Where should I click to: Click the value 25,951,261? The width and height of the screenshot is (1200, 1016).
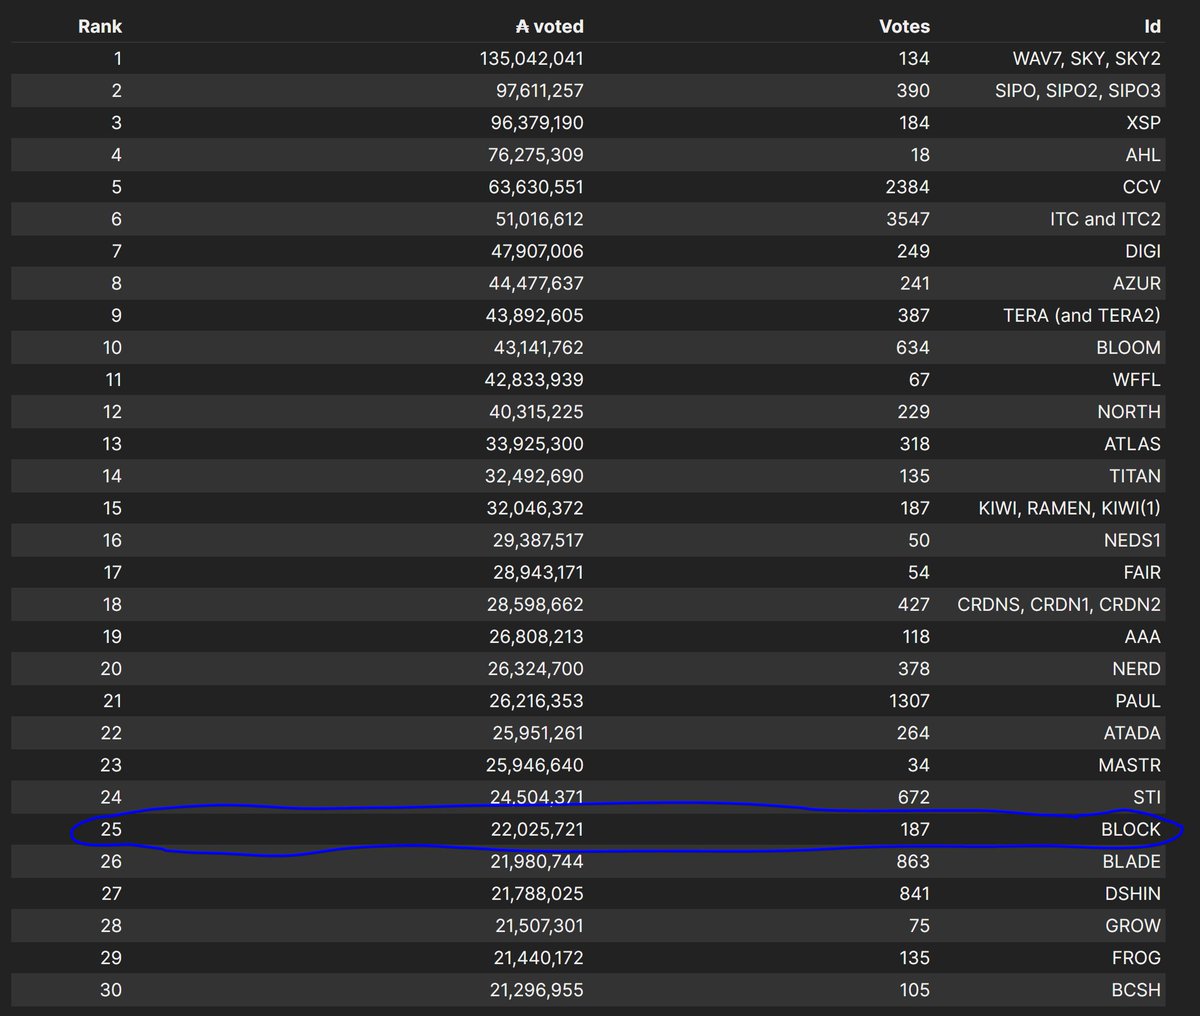(x=538, y=731)
